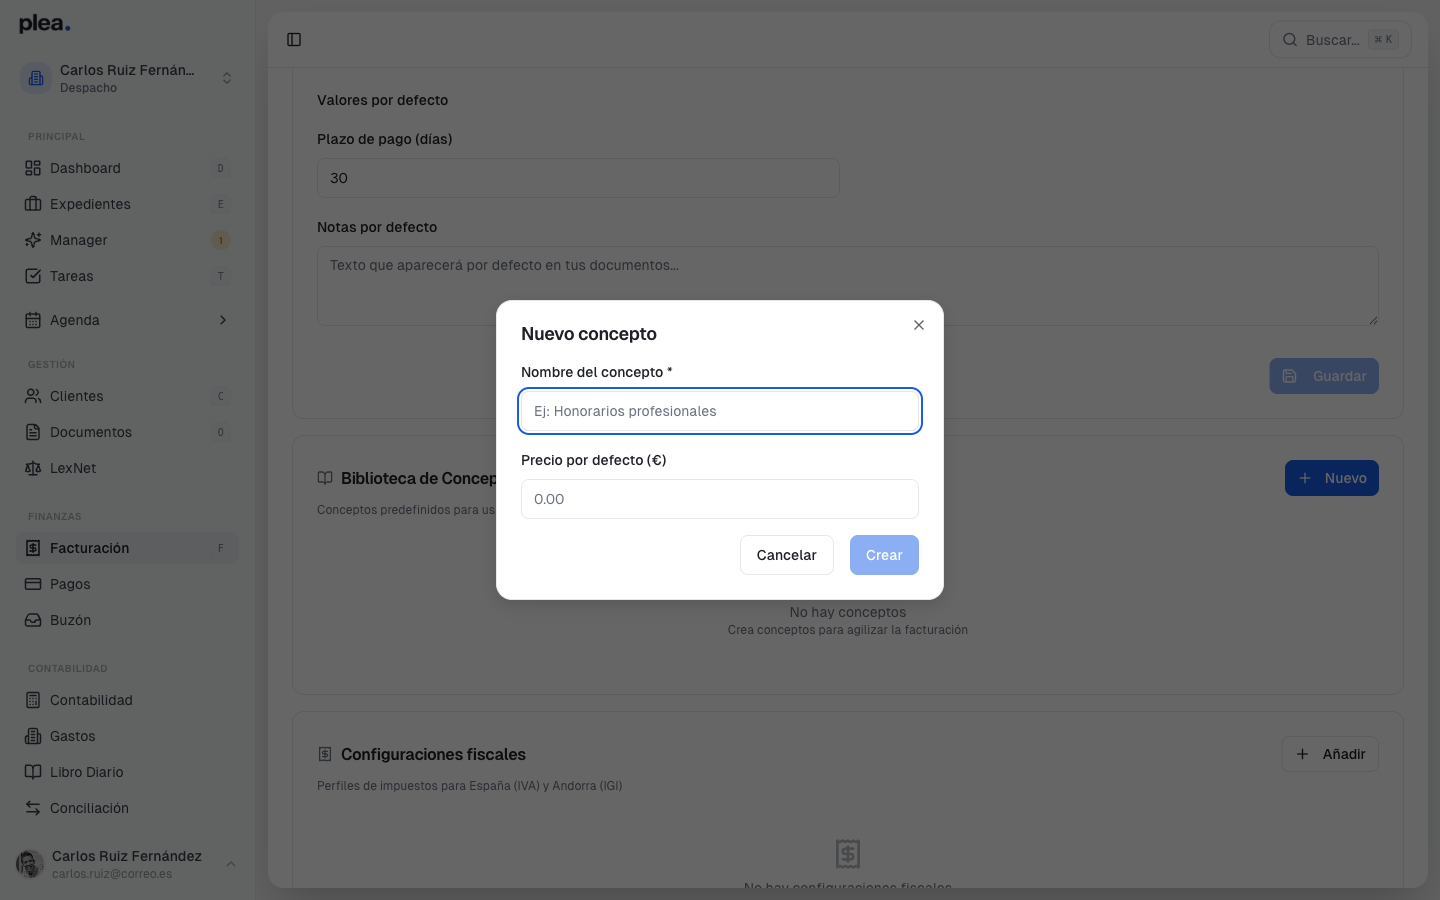Open the Facturación invoice icon
Viewport: 1440px width, 900px height.
tap(33, 548)
